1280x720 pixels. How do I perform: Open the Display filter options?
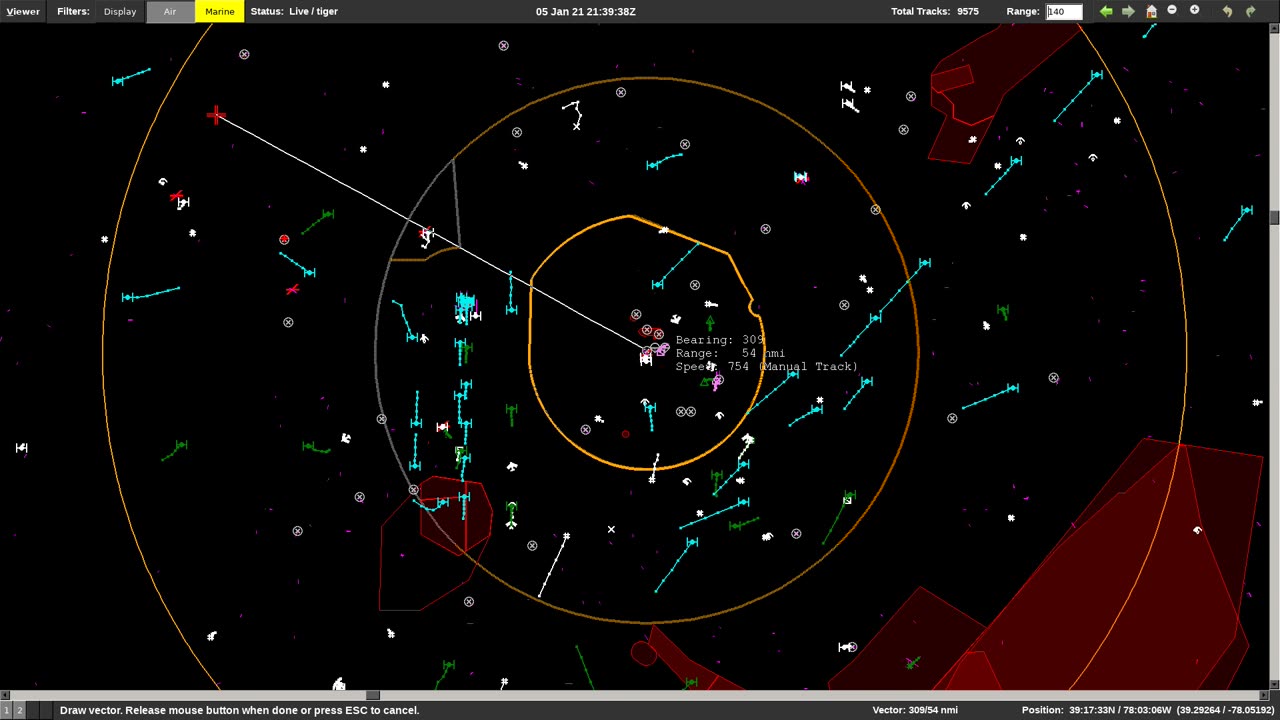click(x=120, y=12)
